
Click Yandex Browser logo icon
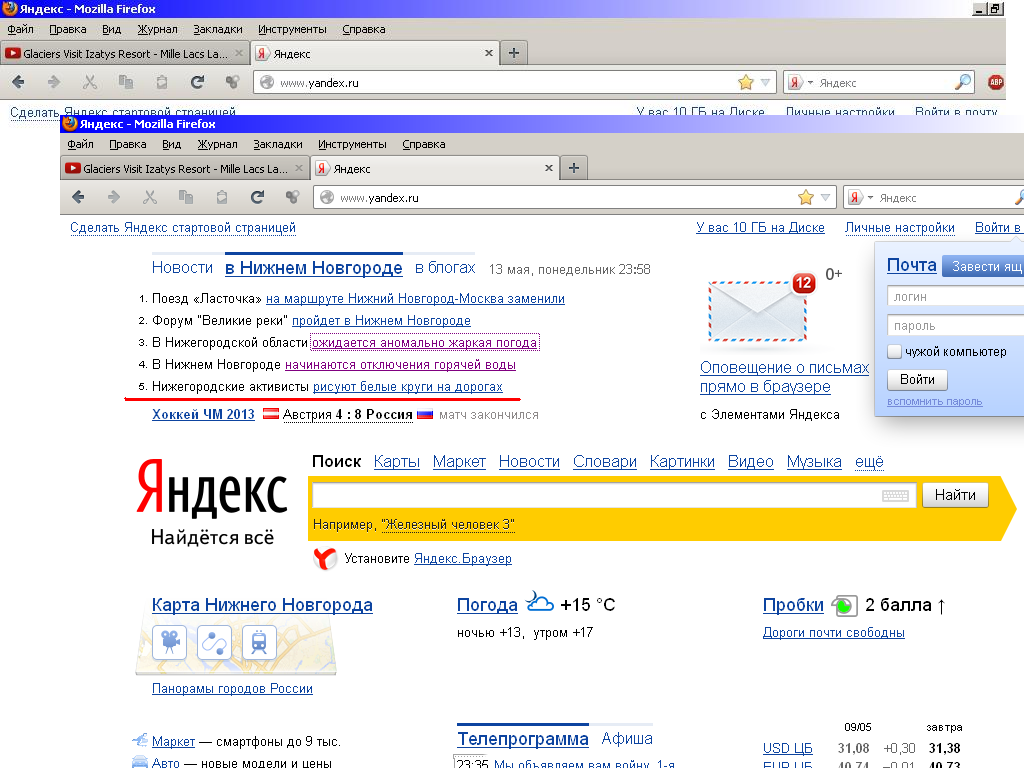tap(325, 558)
